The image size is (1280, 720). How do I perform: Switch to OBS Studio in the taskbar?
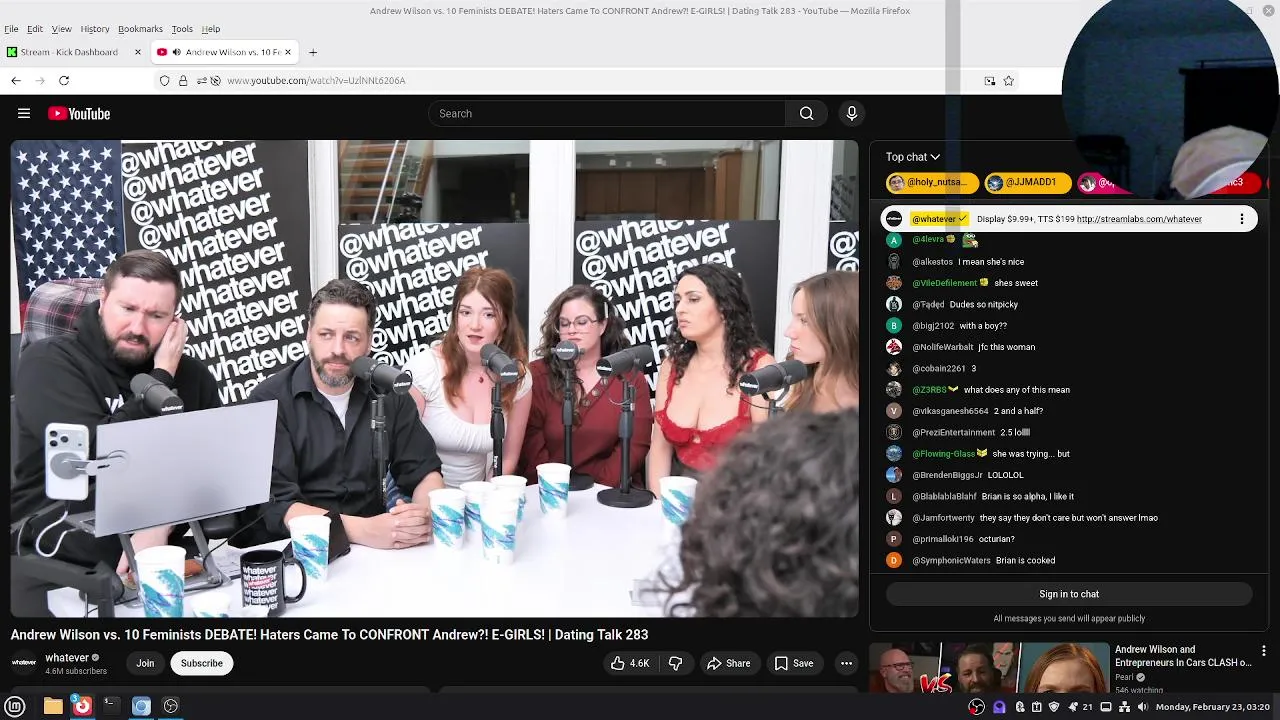[171, 706]
